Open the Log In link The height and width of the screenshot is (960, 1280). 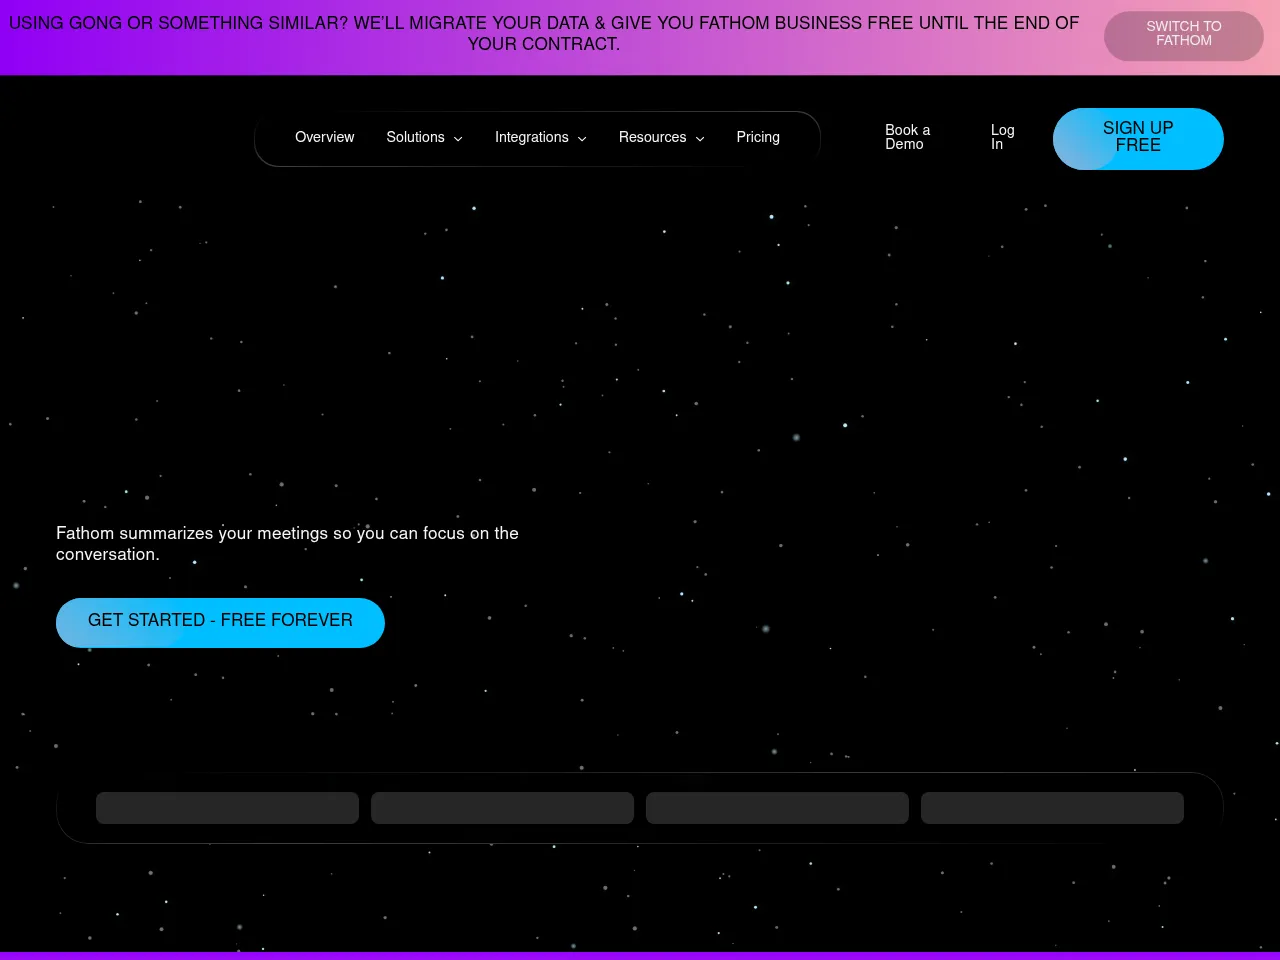coord(1002,137)
